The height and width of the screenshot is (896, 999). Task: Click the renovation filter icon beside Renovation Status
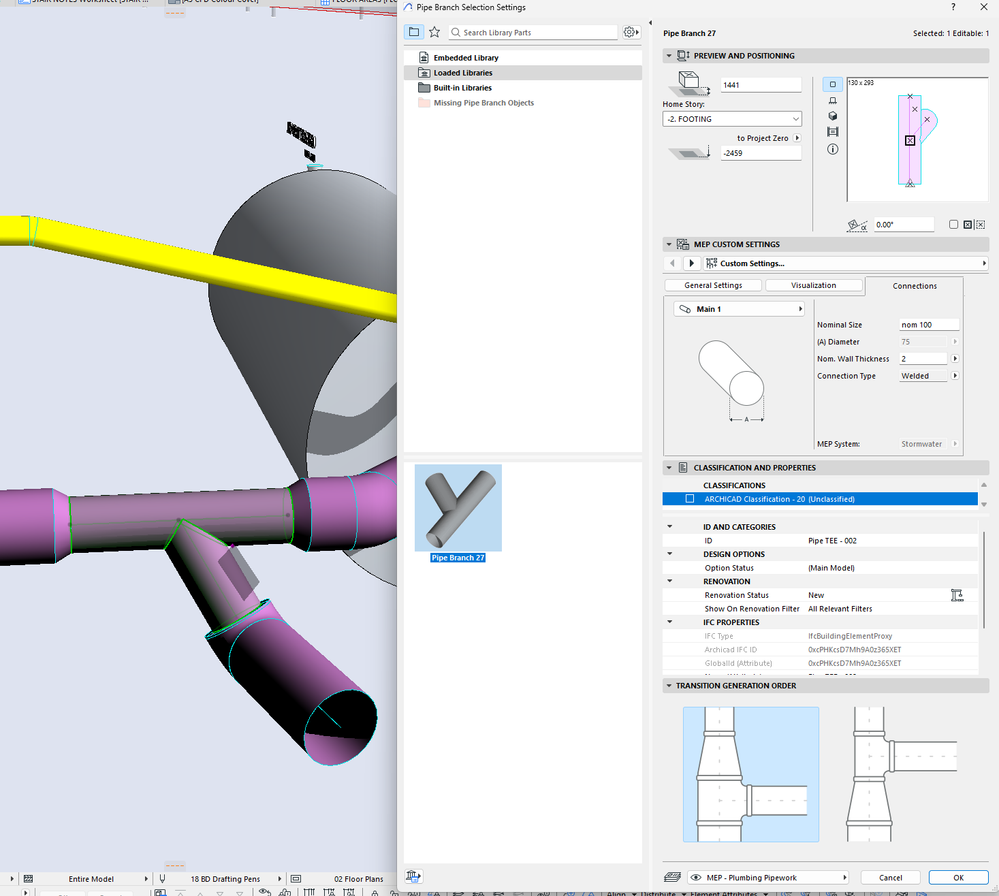click(x=957, y=594)
